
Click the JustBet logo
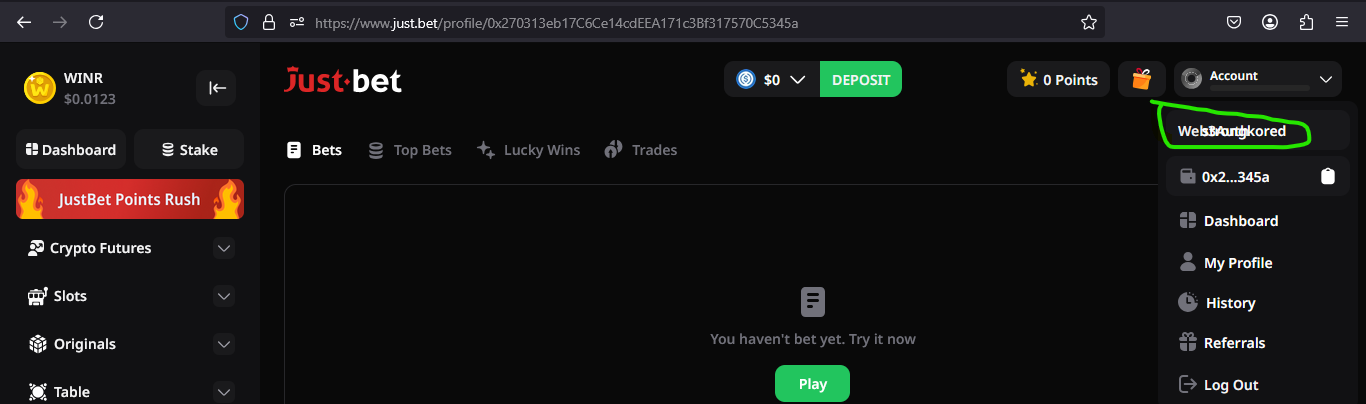[x=343, y=80]
